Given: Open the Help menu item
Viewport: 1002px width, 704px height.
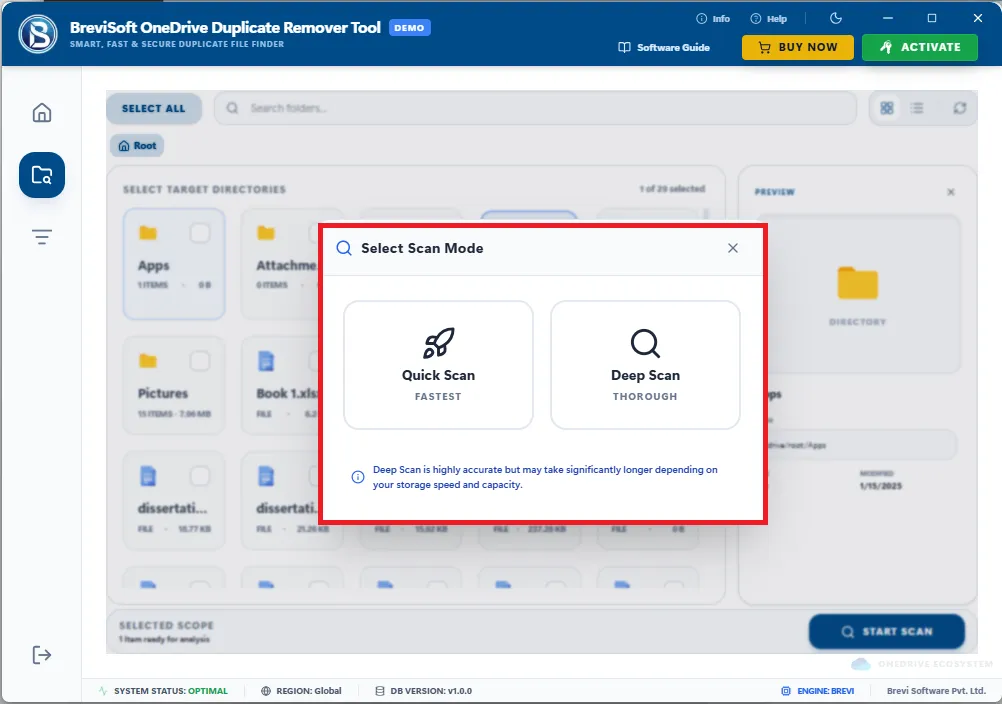Looking at the screenshot, I should [x=768, y=19].
